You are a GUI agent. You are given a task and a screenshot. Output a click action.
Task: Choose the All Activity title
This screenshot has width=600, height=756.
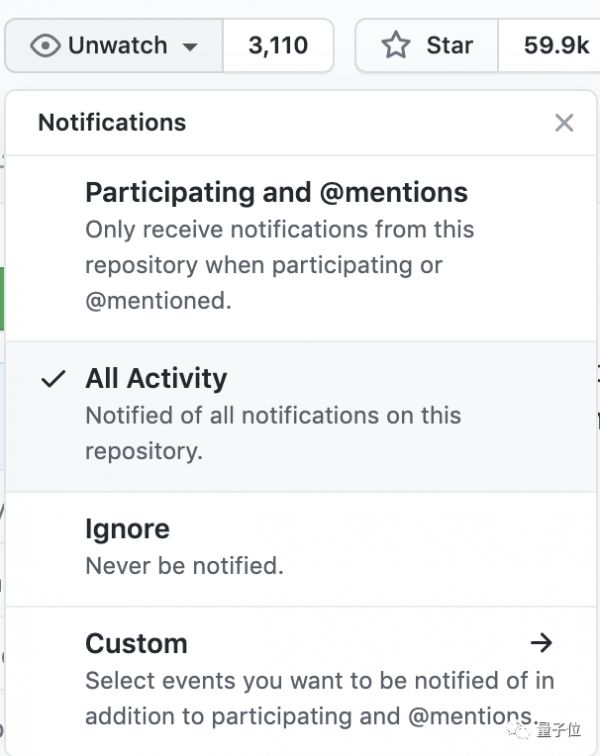(156, 379)
